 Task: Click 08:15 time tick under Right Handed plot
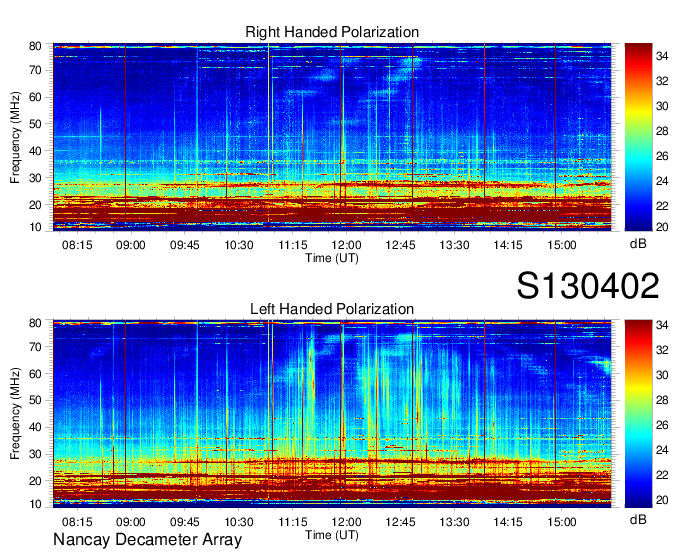pos(77,245)
